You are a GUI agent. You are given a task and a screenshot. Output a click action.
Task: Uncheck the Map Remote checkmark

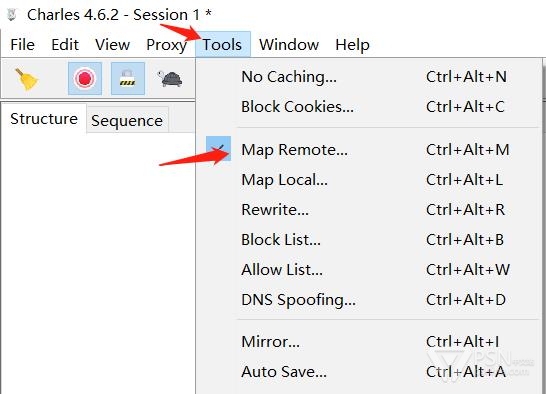click(x=218, y=148)
